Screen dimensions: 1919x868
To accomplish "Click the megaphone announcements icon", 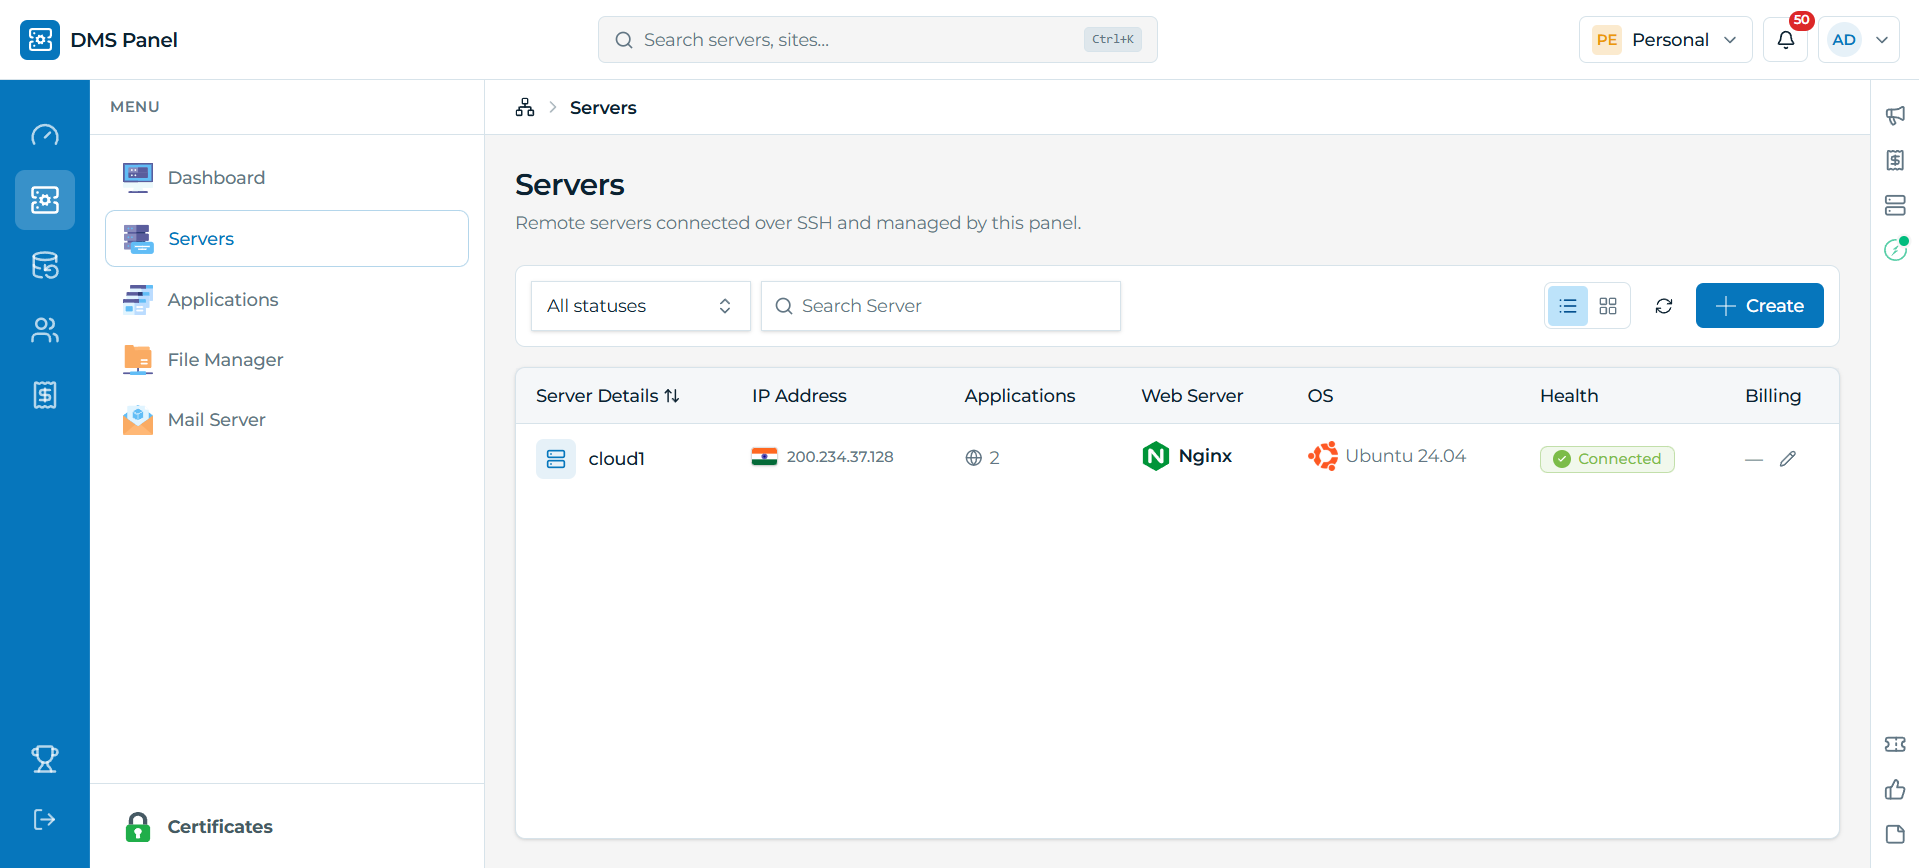I will tap(1895, 116).
